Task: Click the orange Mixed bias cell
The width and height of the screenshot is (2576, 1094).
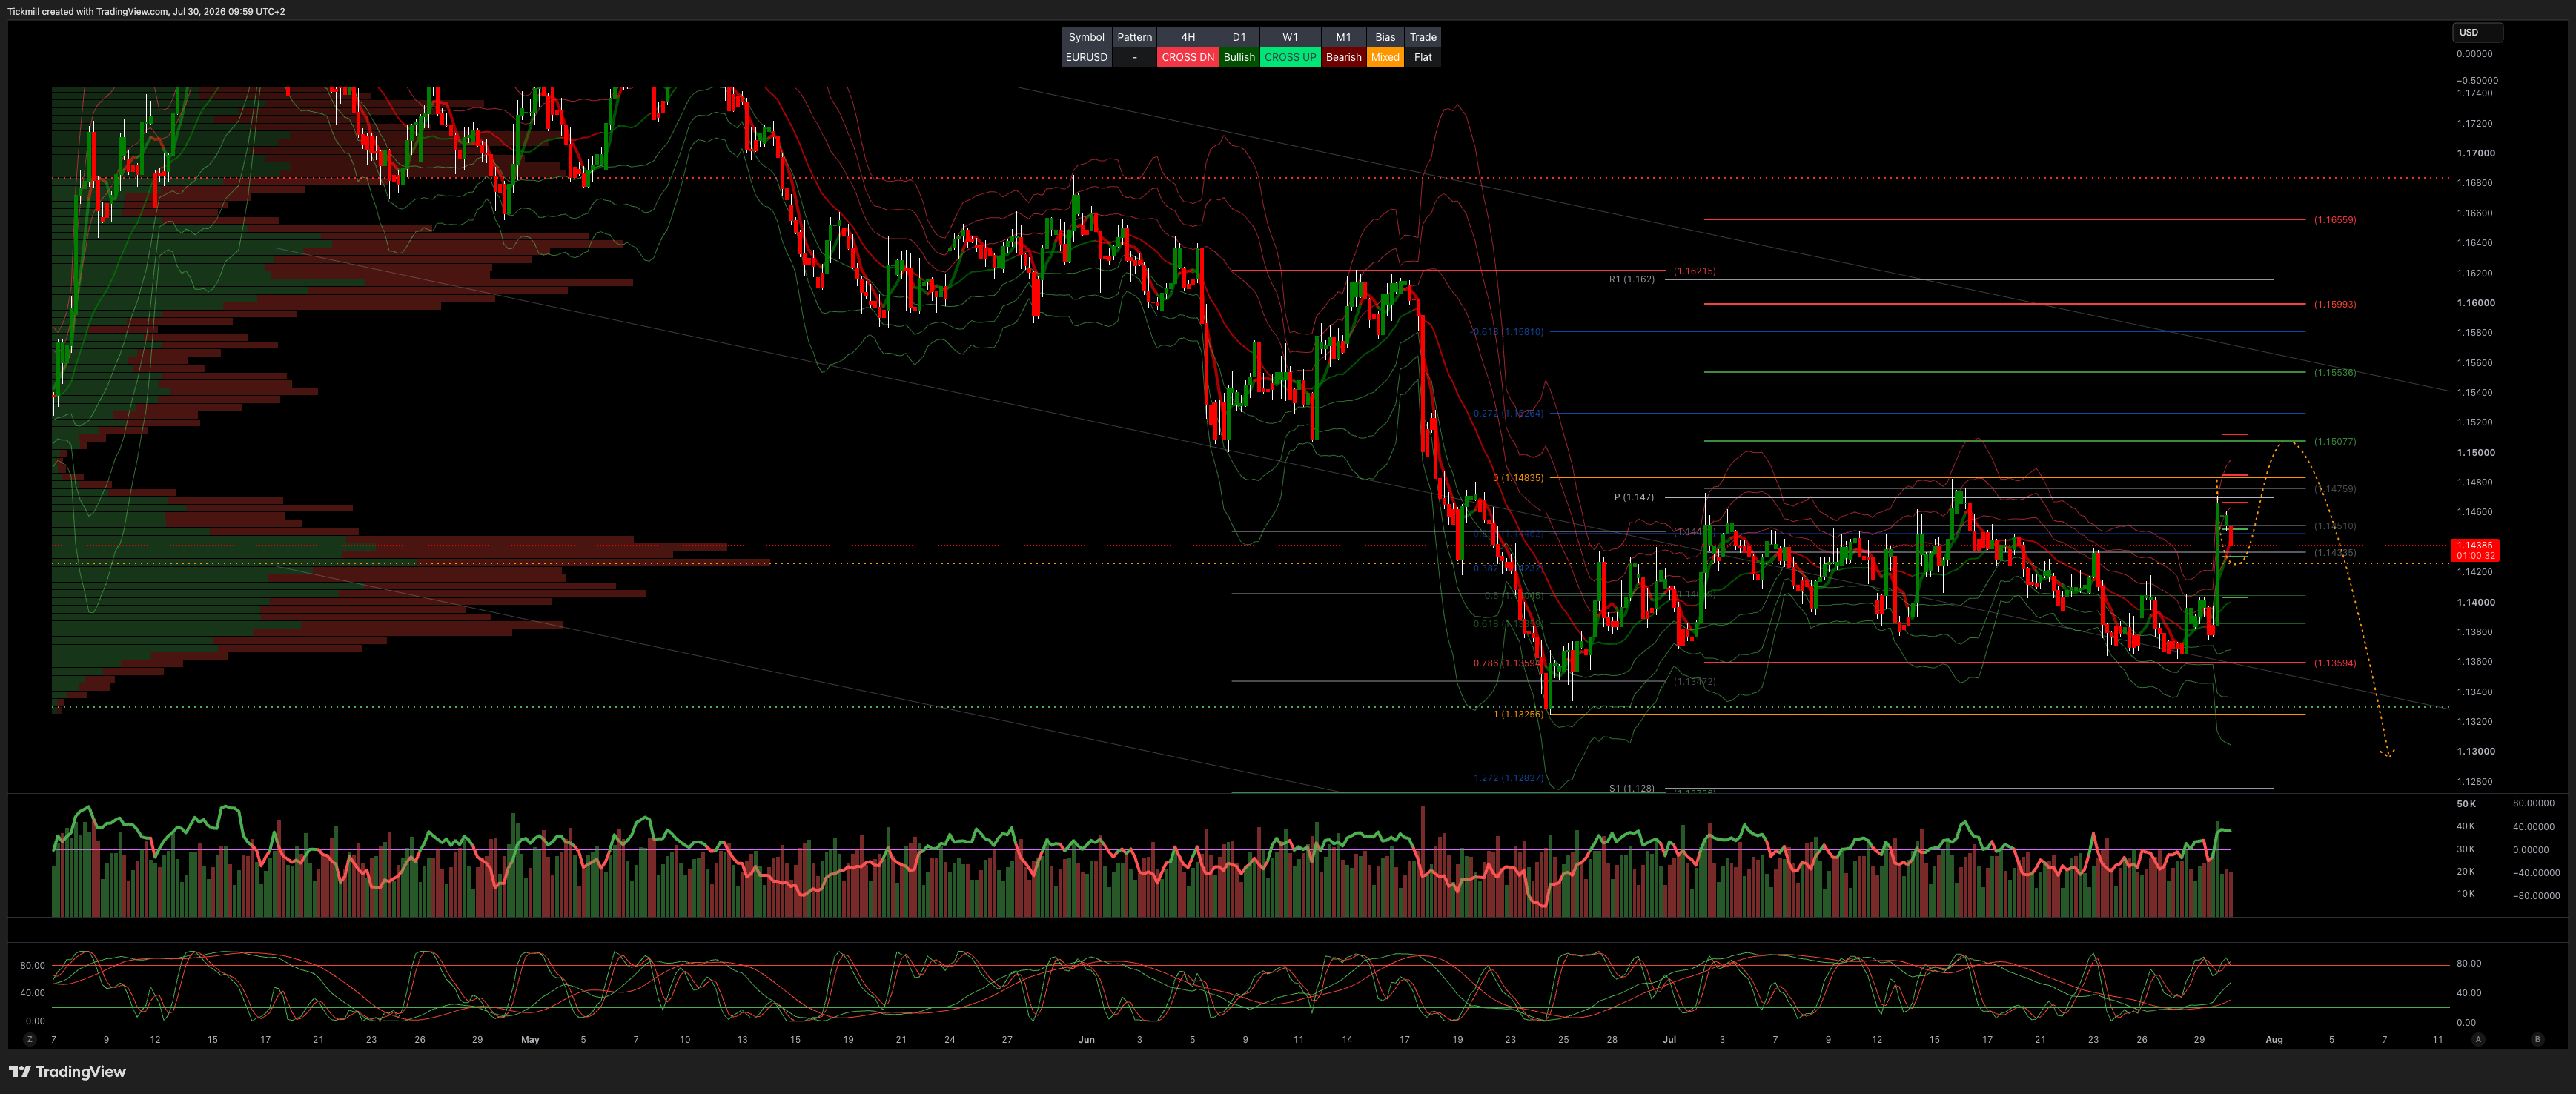Action: click(x=1385, y=57)
